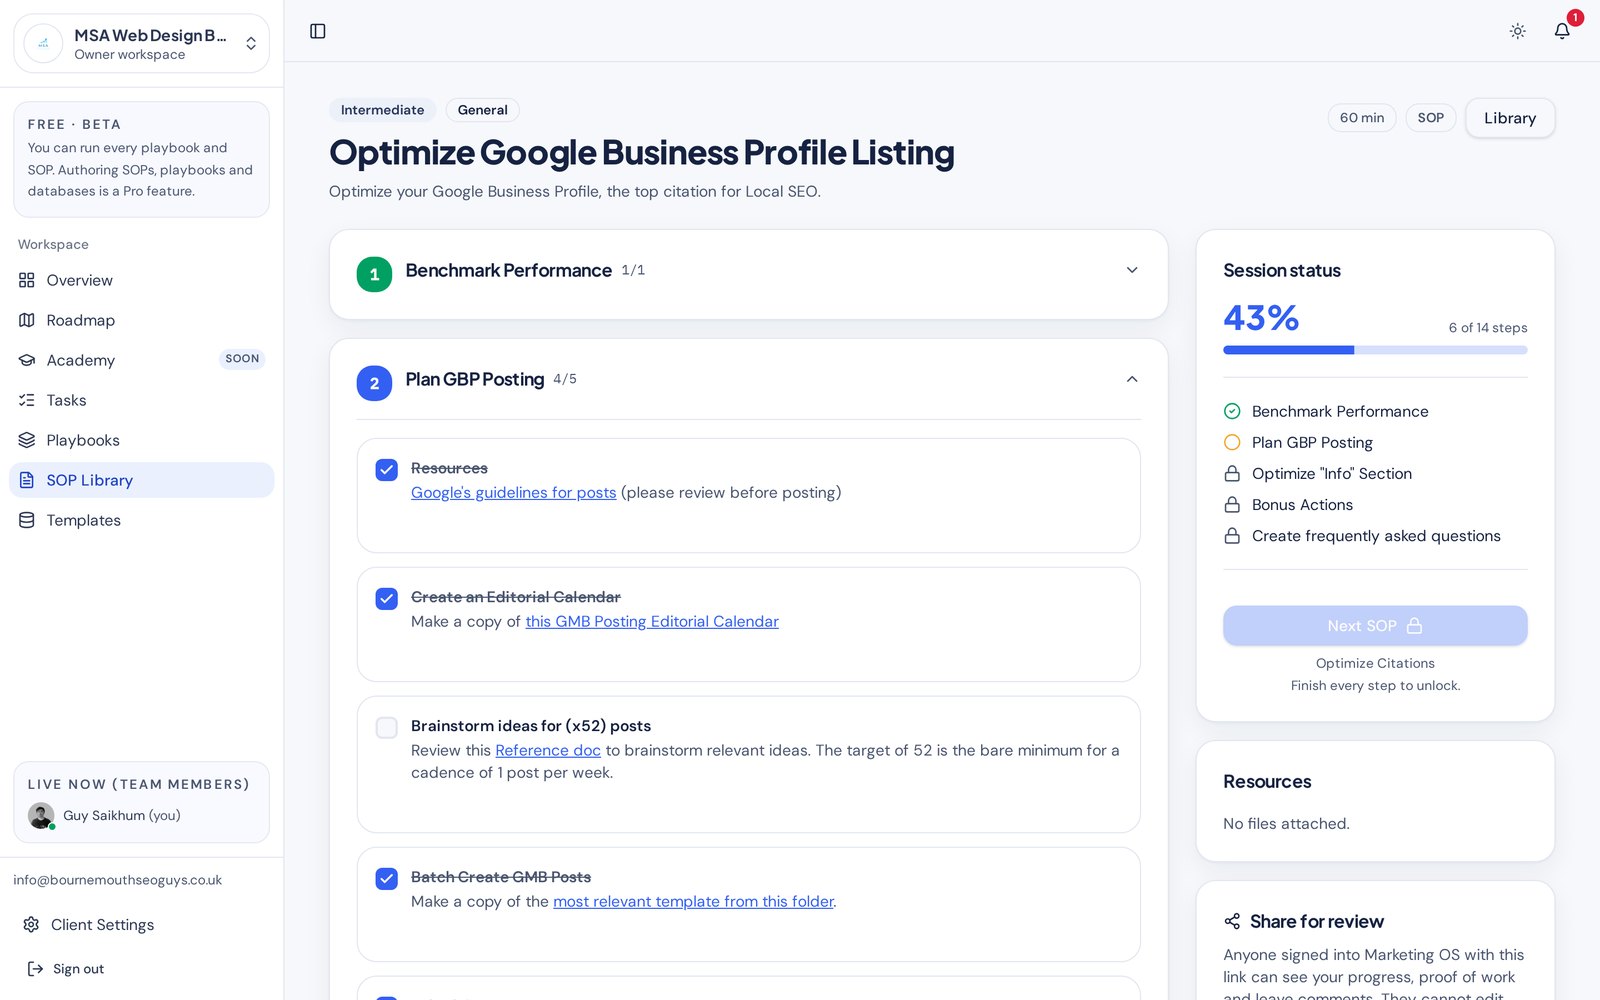Check Brainstorm ideas for (x52) posts

[x=387, y=727]
